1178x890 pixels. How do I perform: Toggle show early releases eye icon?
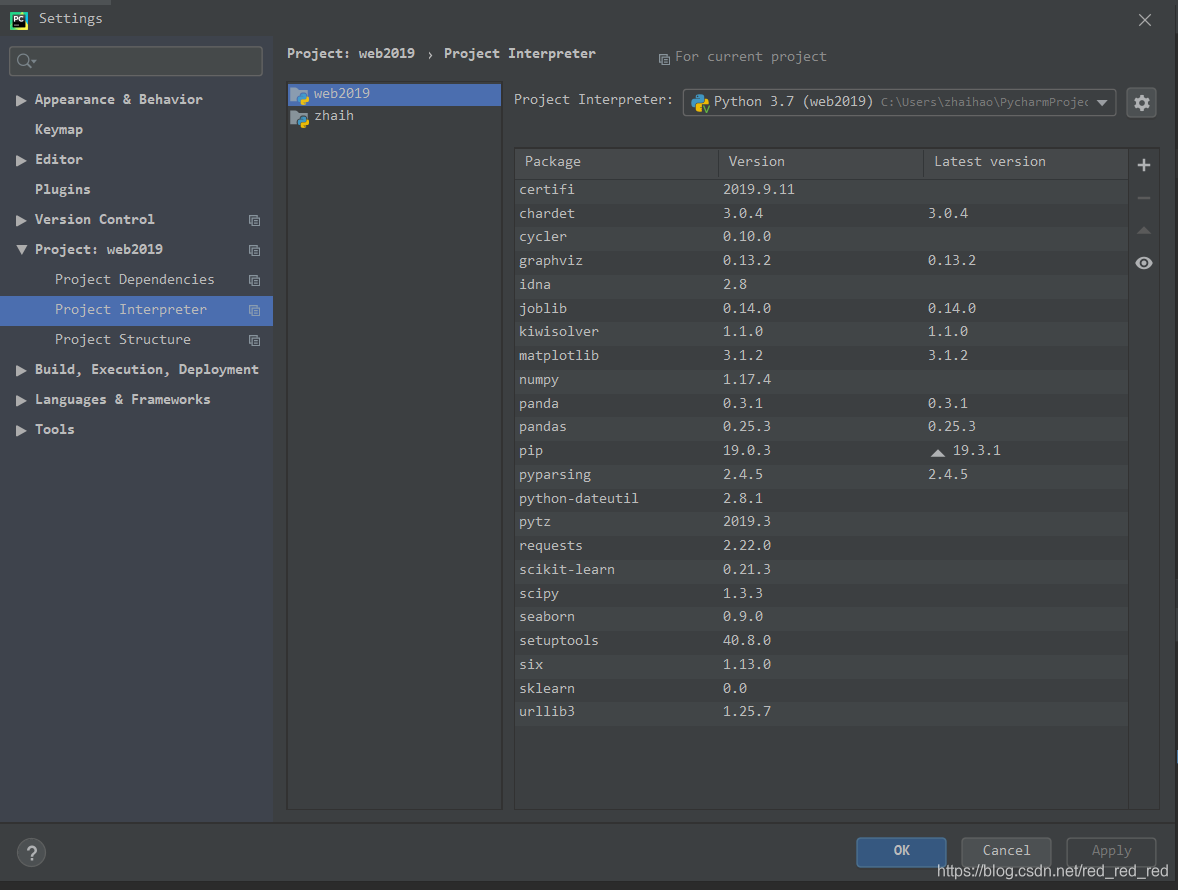(1143, 263)
